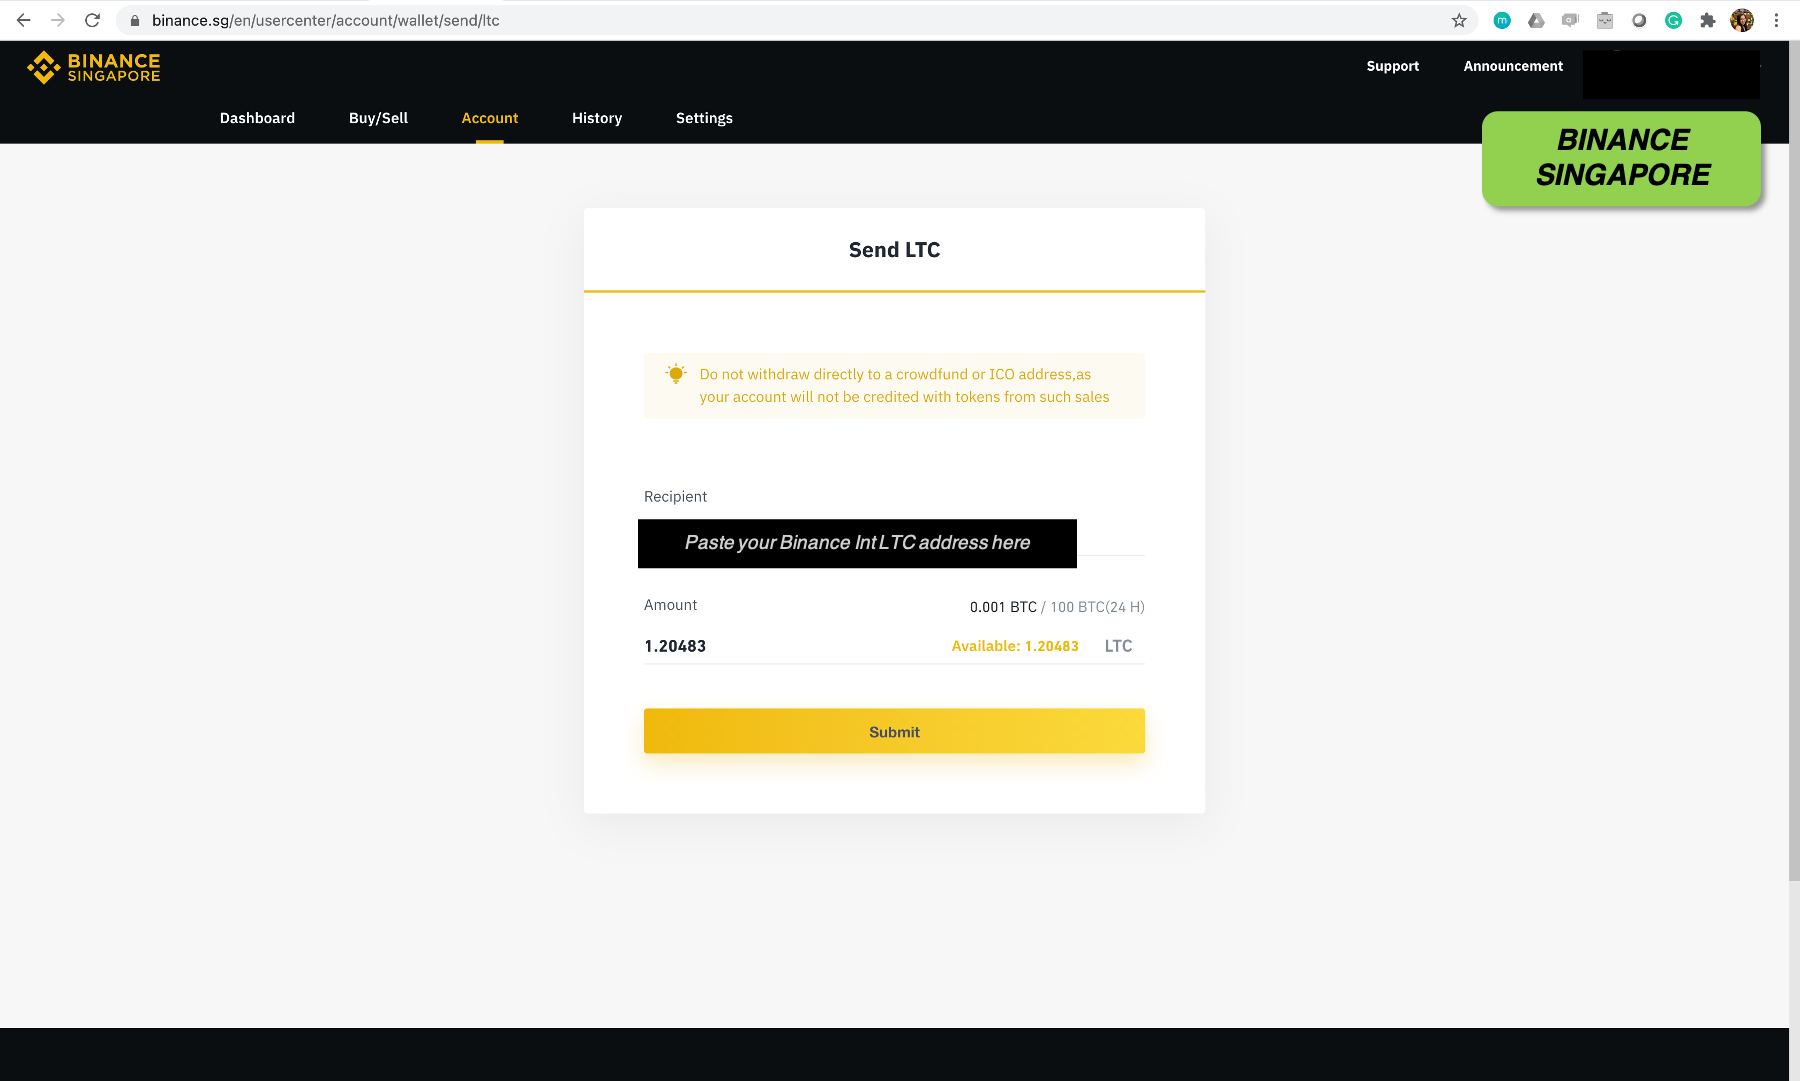
Task: Open the Buy/Sell tab
Action: (378, 118)
